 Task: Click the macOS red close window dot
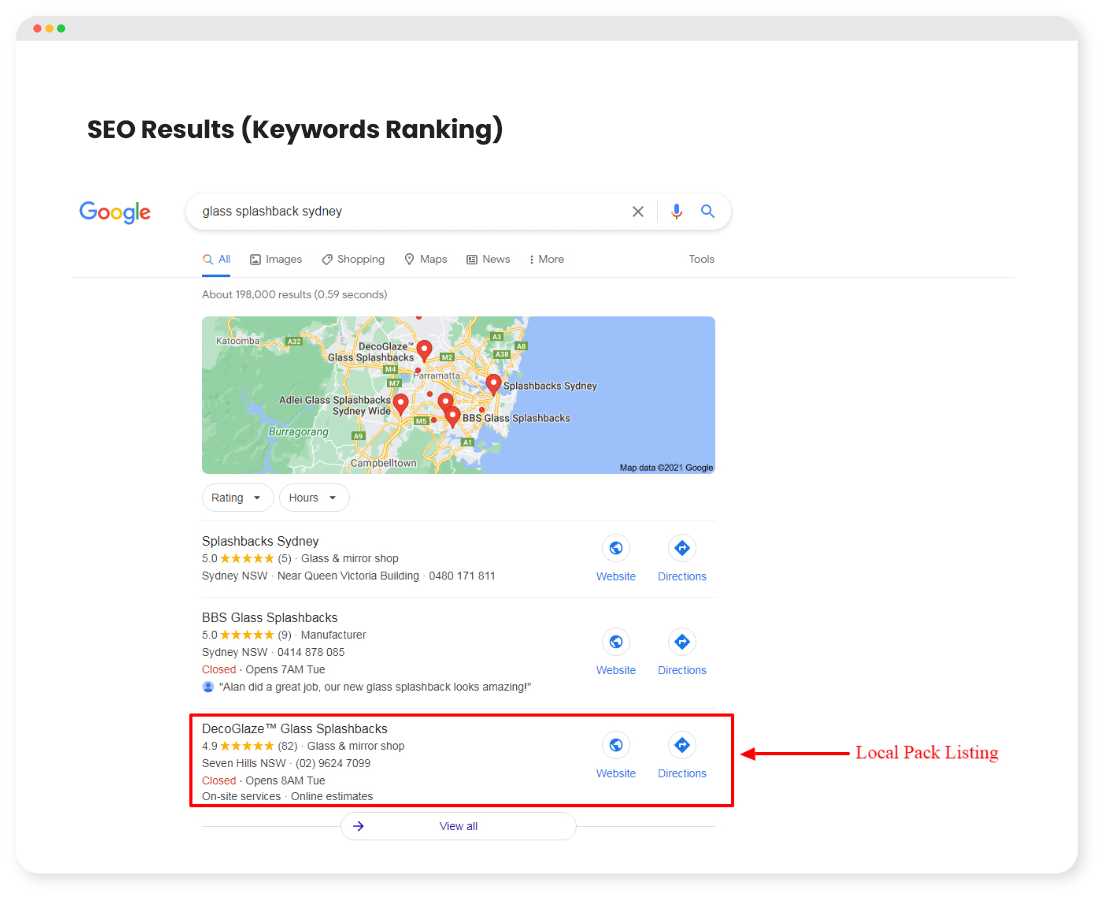(x=37, y=28)
